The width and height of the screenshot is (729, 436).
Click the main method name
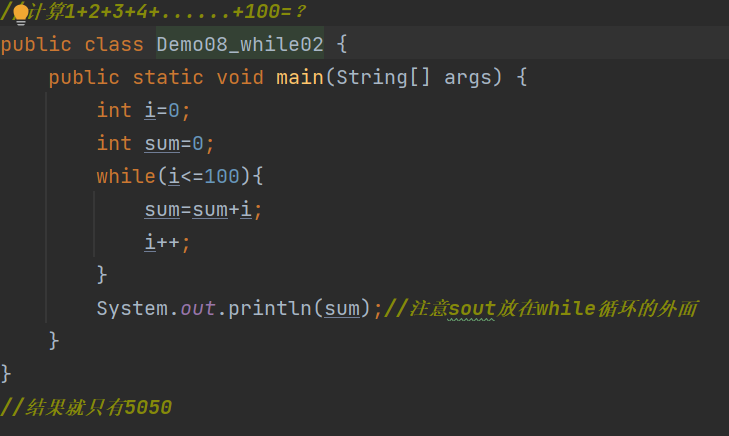click(300, 77)
